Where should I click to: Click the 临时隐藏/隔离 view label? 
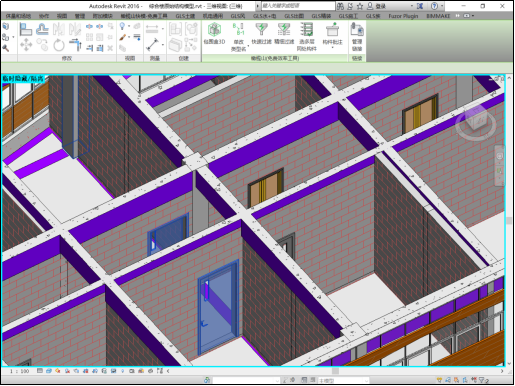[23, 79]
